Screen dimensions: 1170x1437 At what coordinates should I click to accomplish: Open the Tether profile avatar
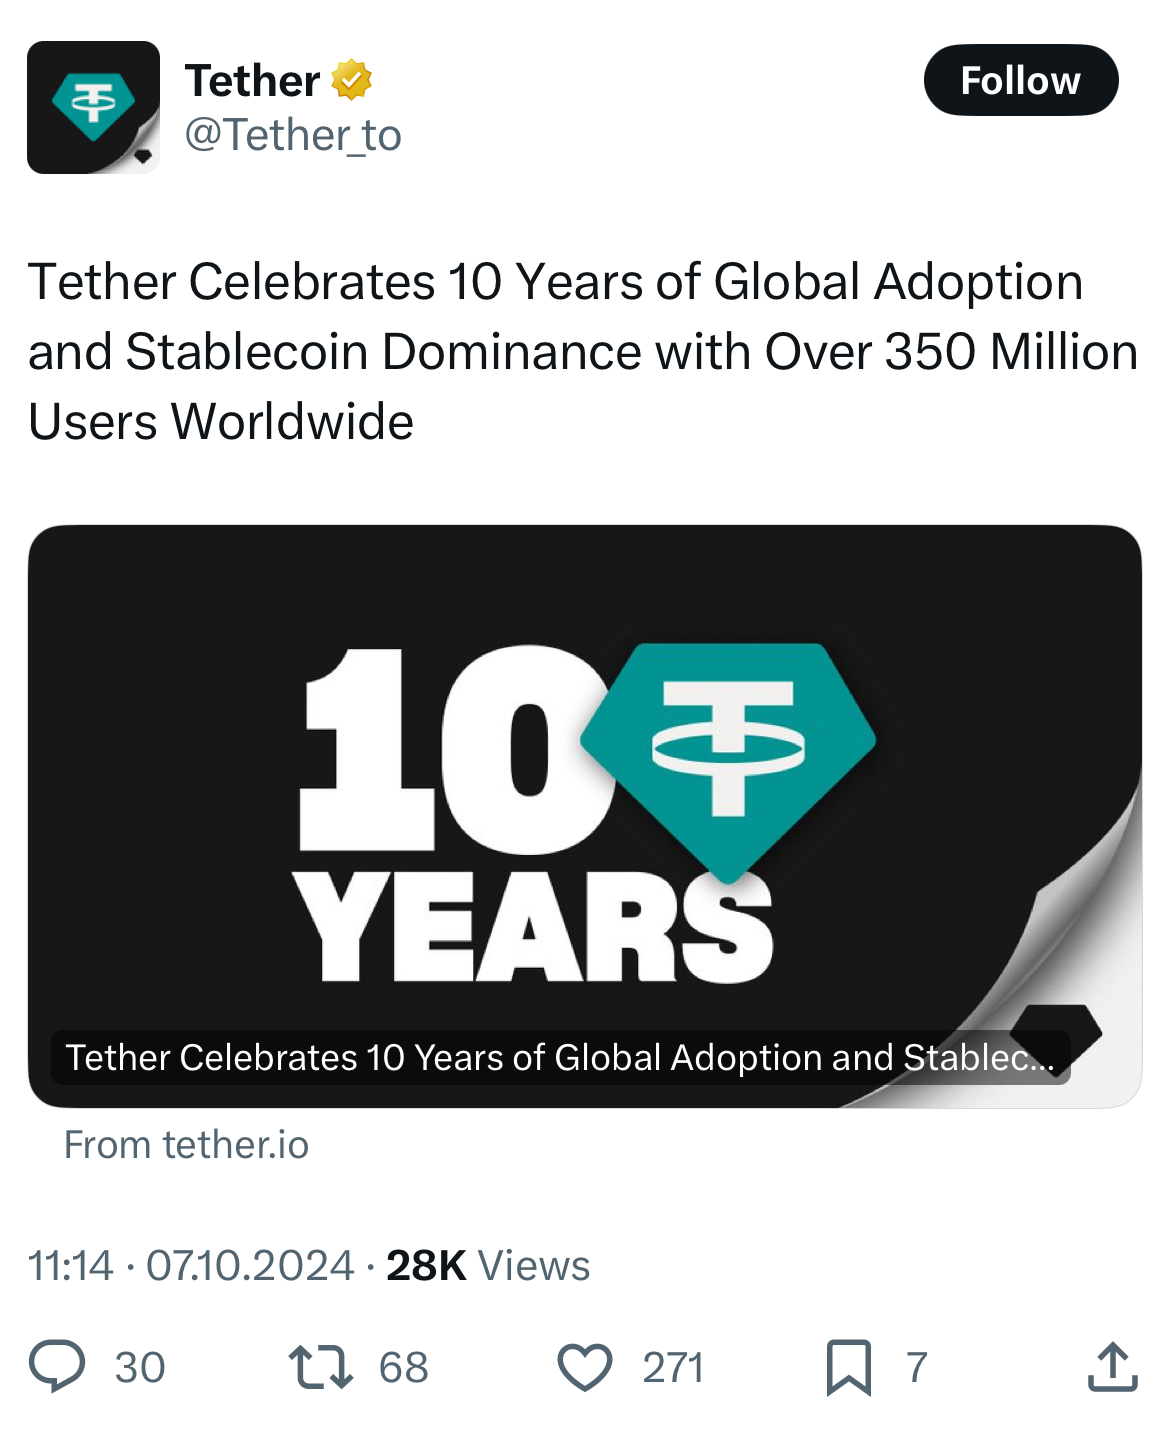point(93,107)
